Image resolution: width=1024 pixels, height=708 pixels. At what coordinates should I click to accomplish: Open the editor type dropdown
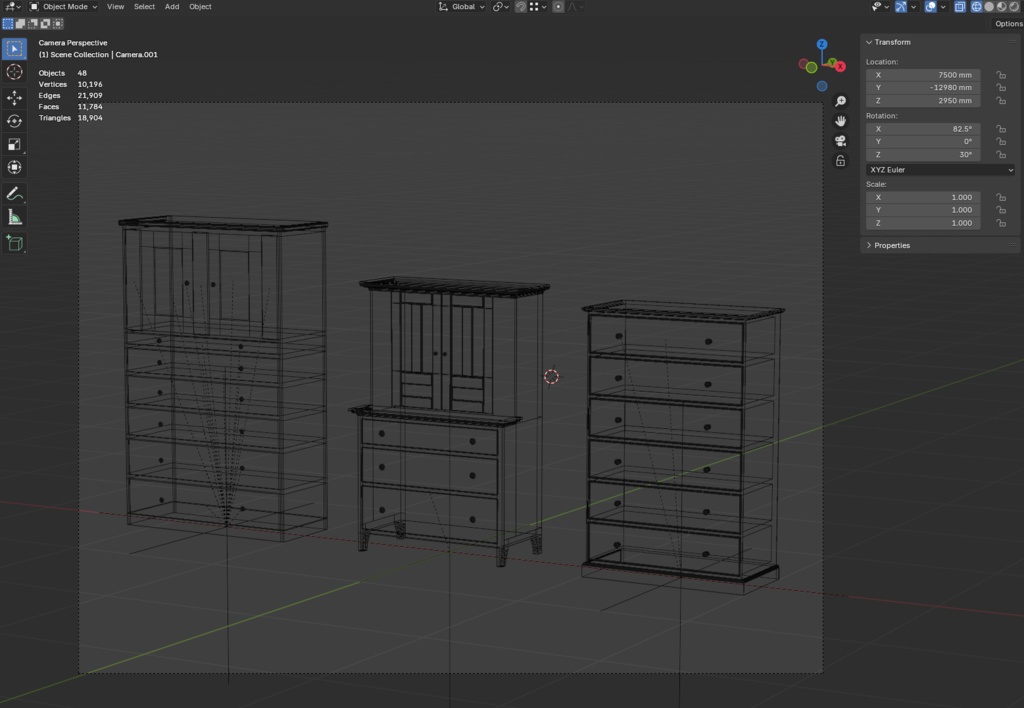(12, 7)
